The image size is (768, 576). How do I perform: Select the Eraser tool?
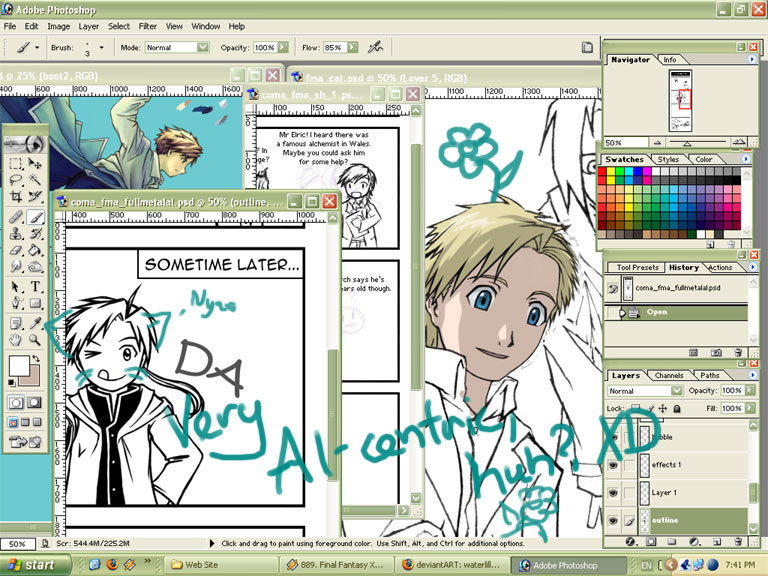tap(16, 250)
